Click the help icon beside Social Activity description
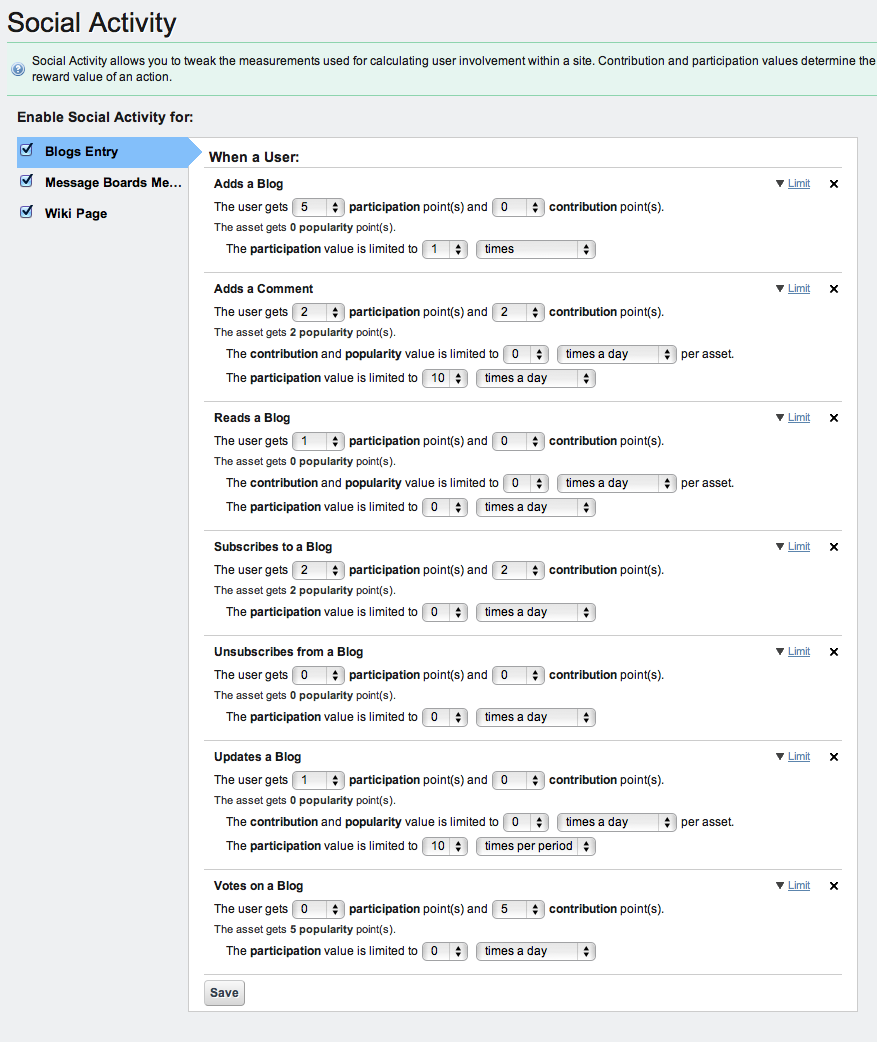Image resolution: width=877 pixels, height=1042 pixels. 18,69
